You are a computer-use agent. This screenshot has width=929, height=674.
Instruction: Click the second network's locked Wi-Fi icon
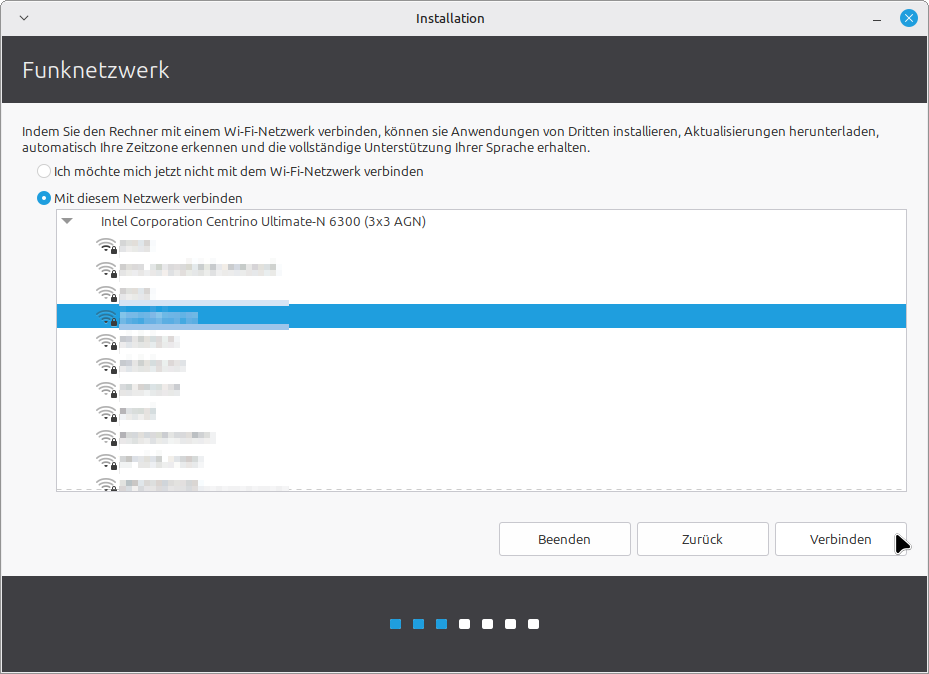coord(106,269)
